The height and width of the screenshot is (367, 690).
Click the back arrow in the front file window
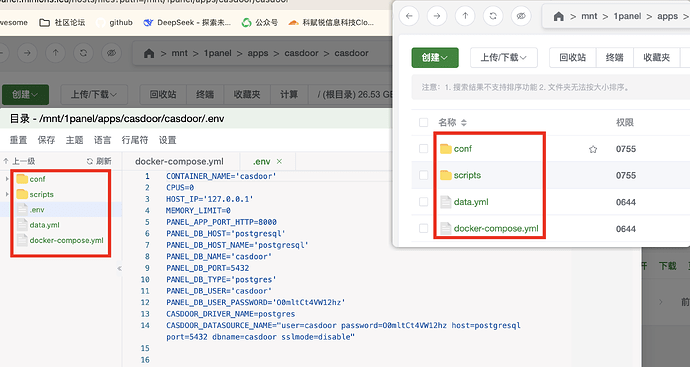pos(409,16)
